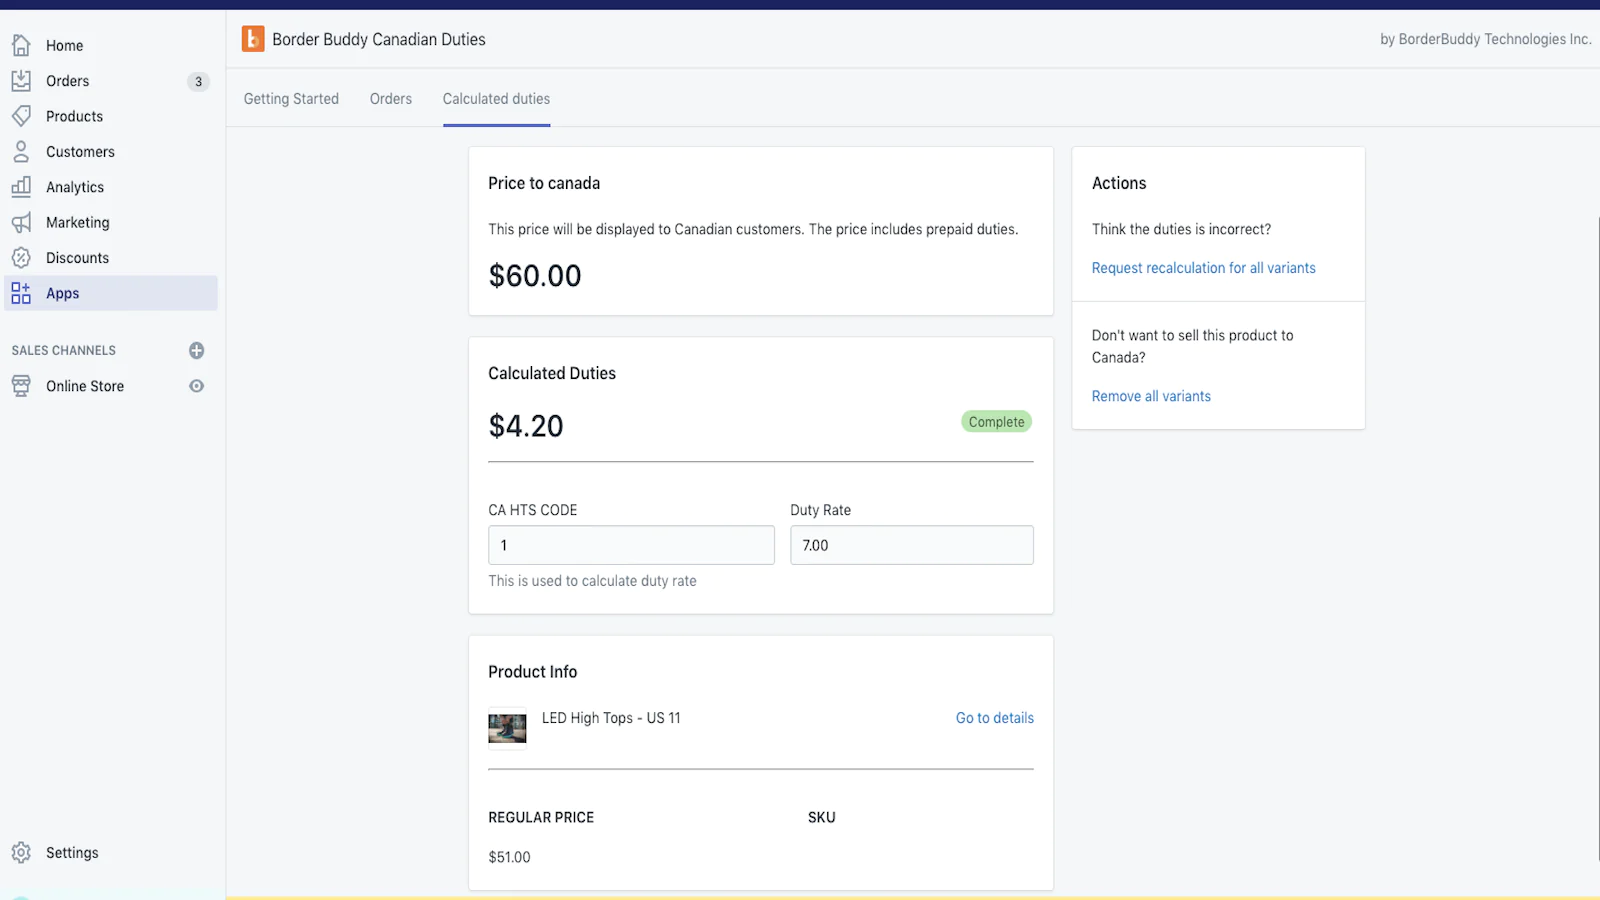Click the Discounts percent badge icon
This screenshot has width=1600, height=900.
click(x=21, y=258)
